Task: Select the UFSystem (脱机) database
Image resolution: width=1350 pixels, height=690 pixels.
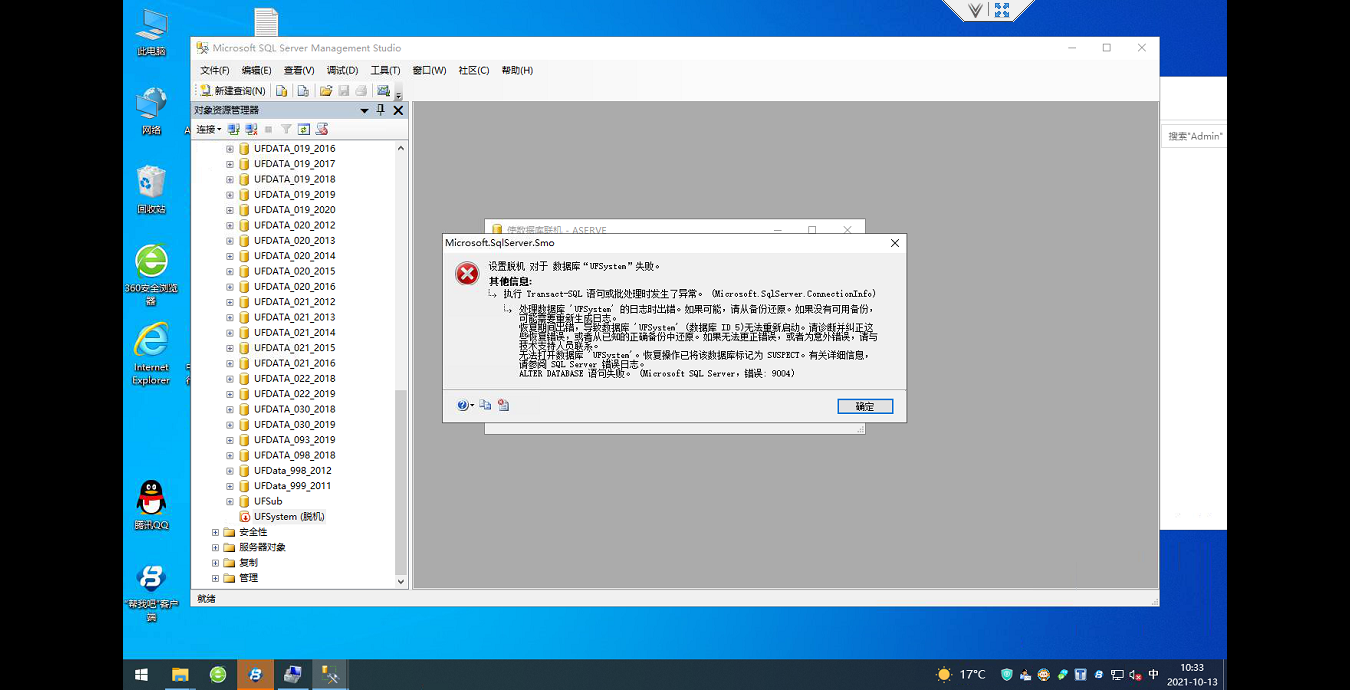Action: pos(289,517)
